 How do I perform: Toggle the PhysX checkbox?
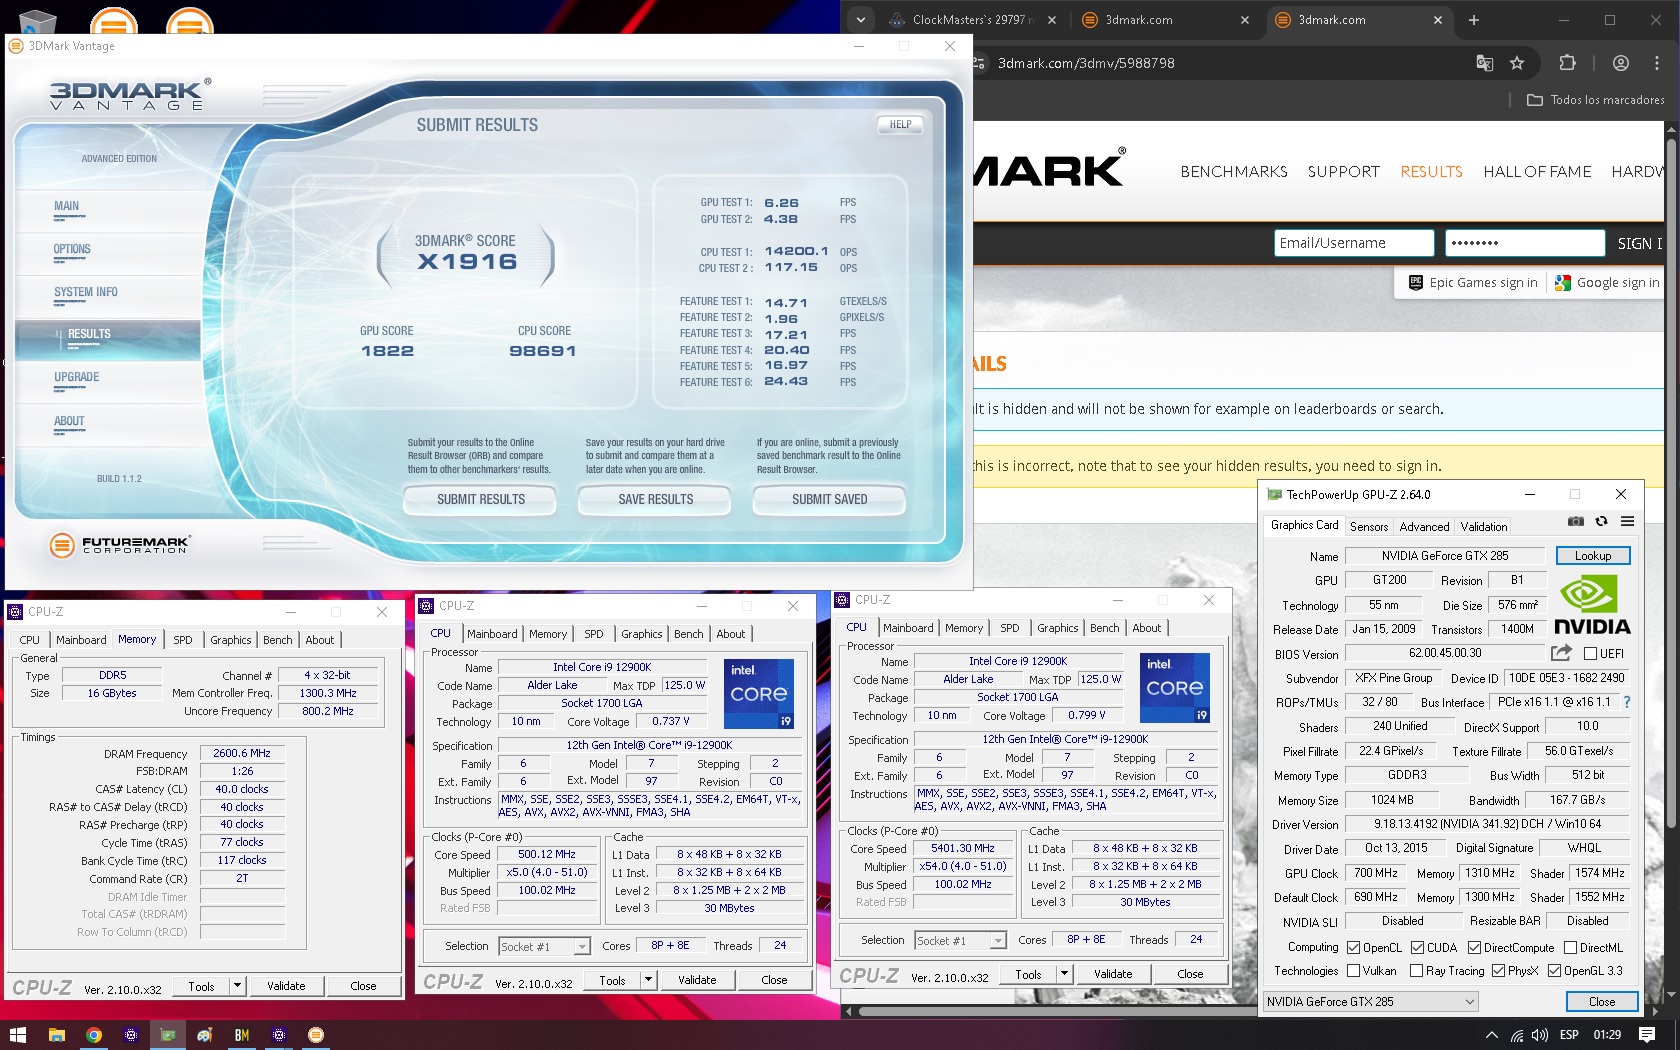click(x=1498, y=971)
